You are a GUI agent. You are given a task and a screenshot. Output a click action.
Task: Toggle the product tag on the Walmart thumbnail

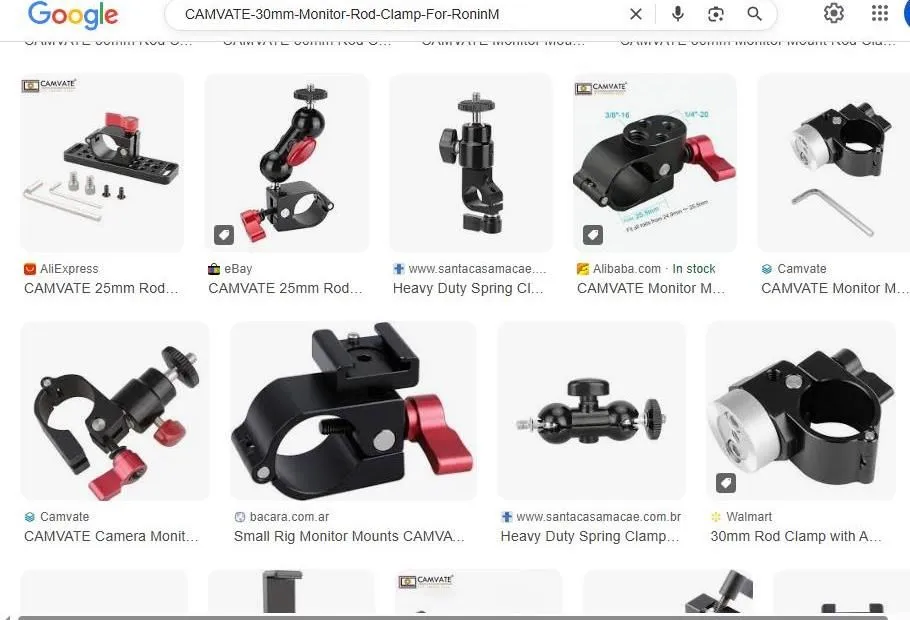coord(726,482)
